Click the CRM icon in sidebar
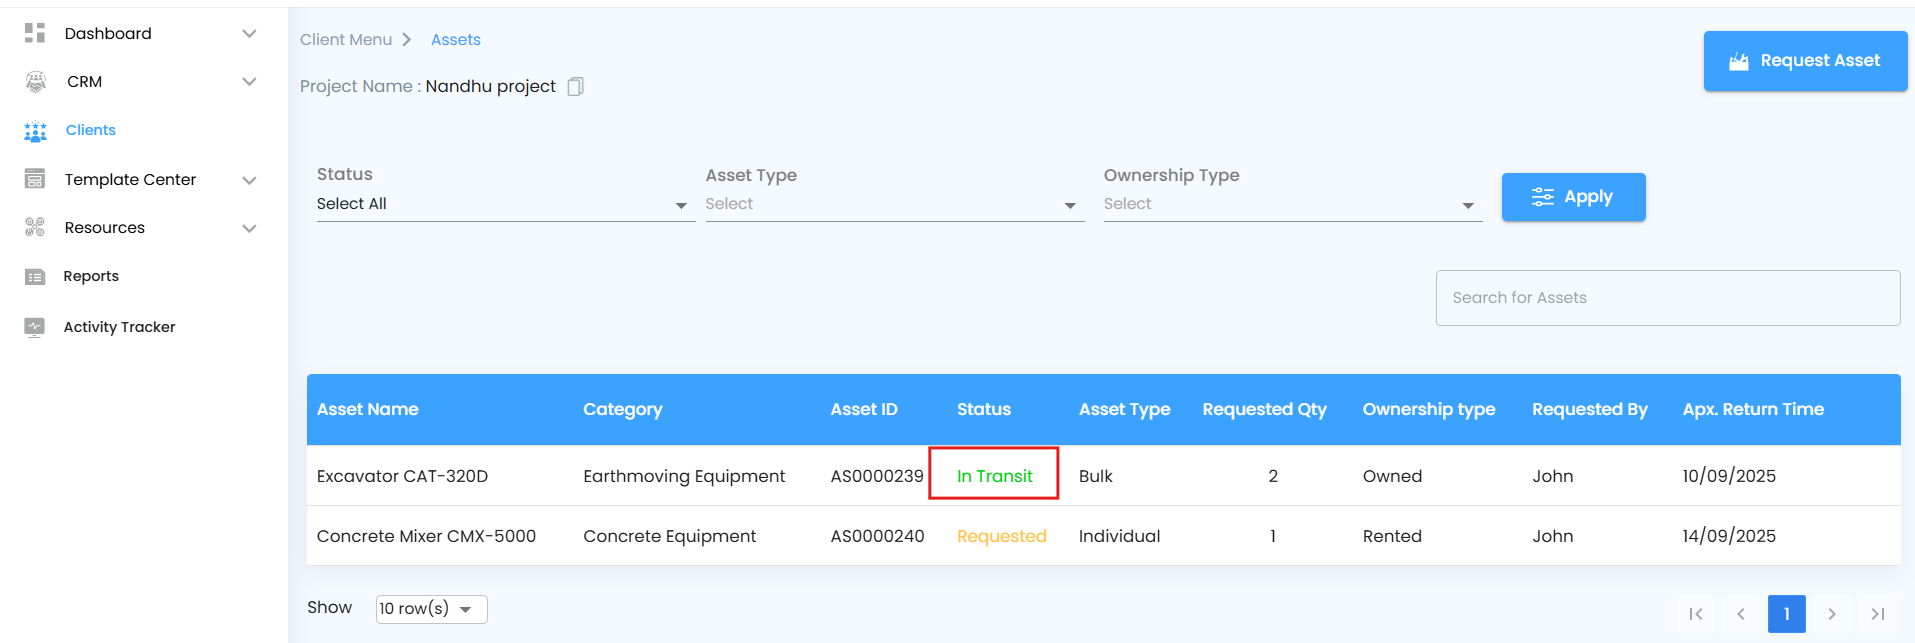 click(35, 82)
